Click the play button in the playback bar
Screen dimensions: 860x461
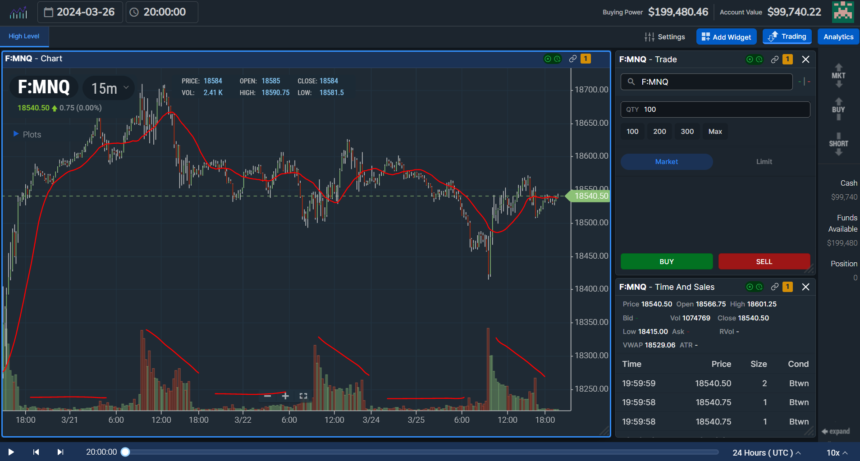coord(11,452)
